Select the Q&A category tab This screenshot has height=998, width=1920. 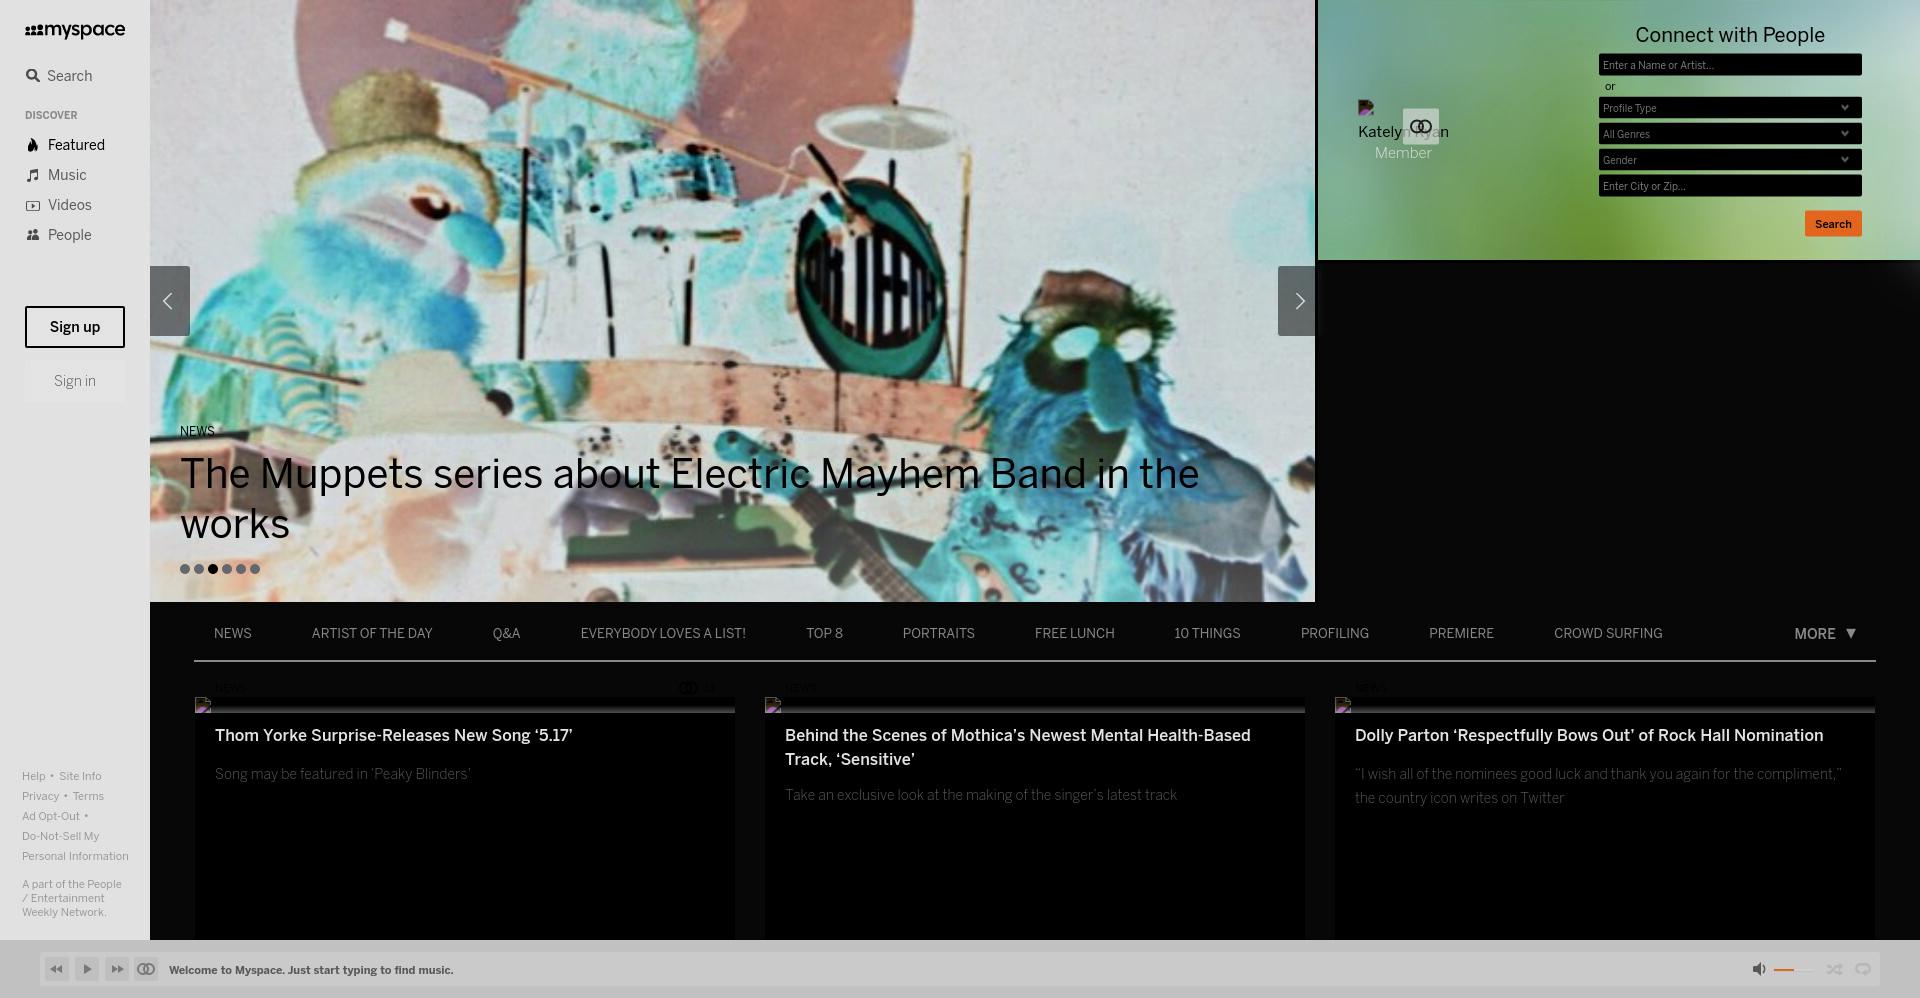pos(506,634)
